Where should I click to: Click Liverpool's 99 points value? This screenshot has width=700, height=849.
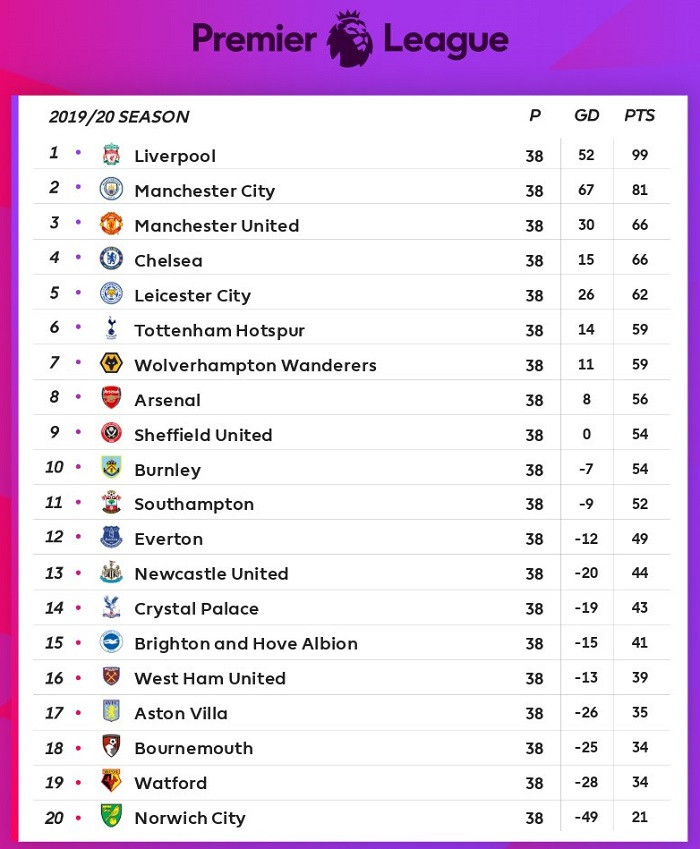(640, 155)
